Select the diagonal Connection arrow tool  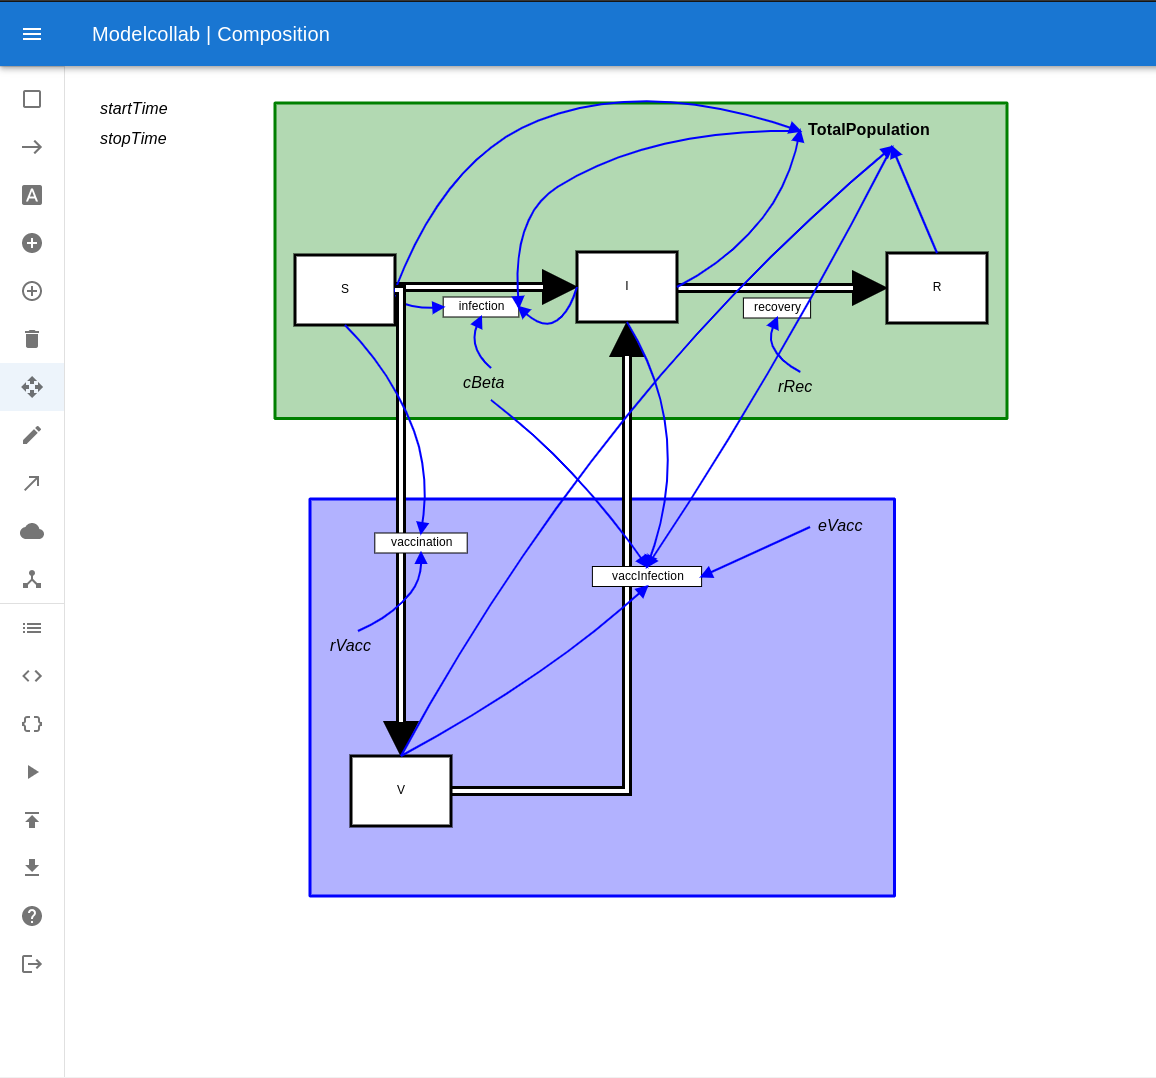click(32, 483)
